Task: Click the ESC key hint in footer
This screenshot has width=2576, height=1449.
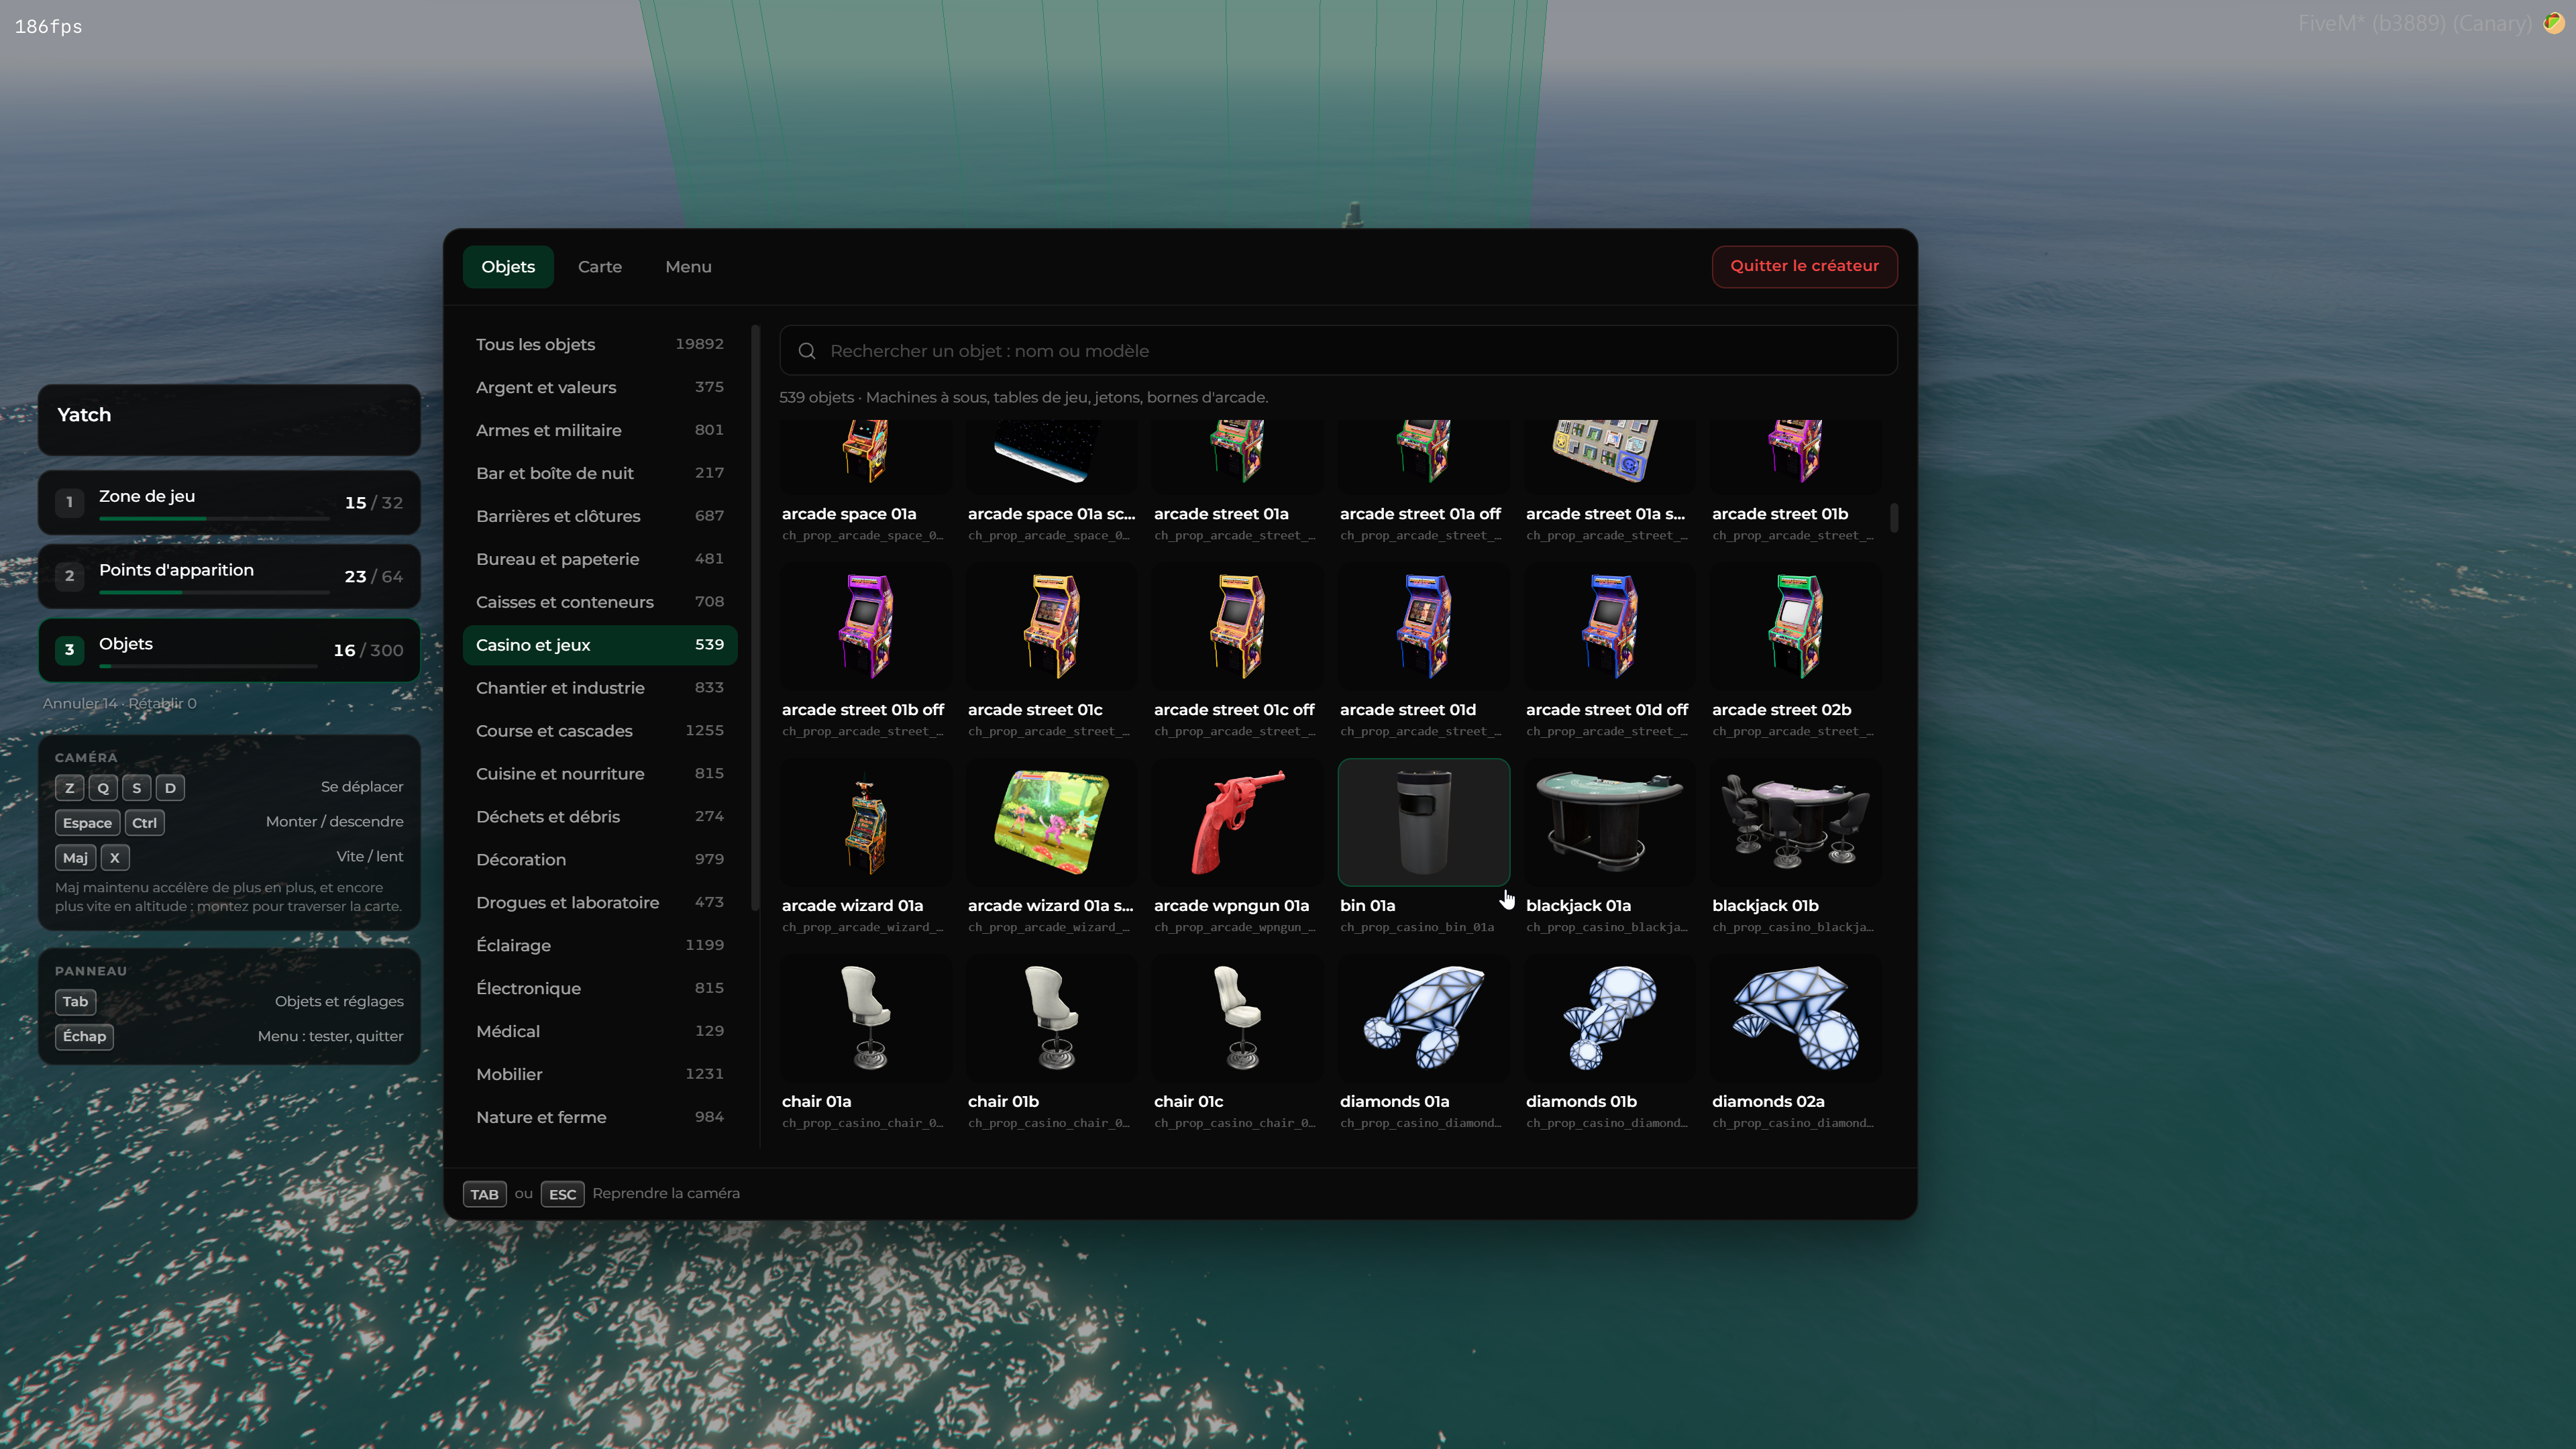Action: pyautogui.click(x=562, y=1194)
